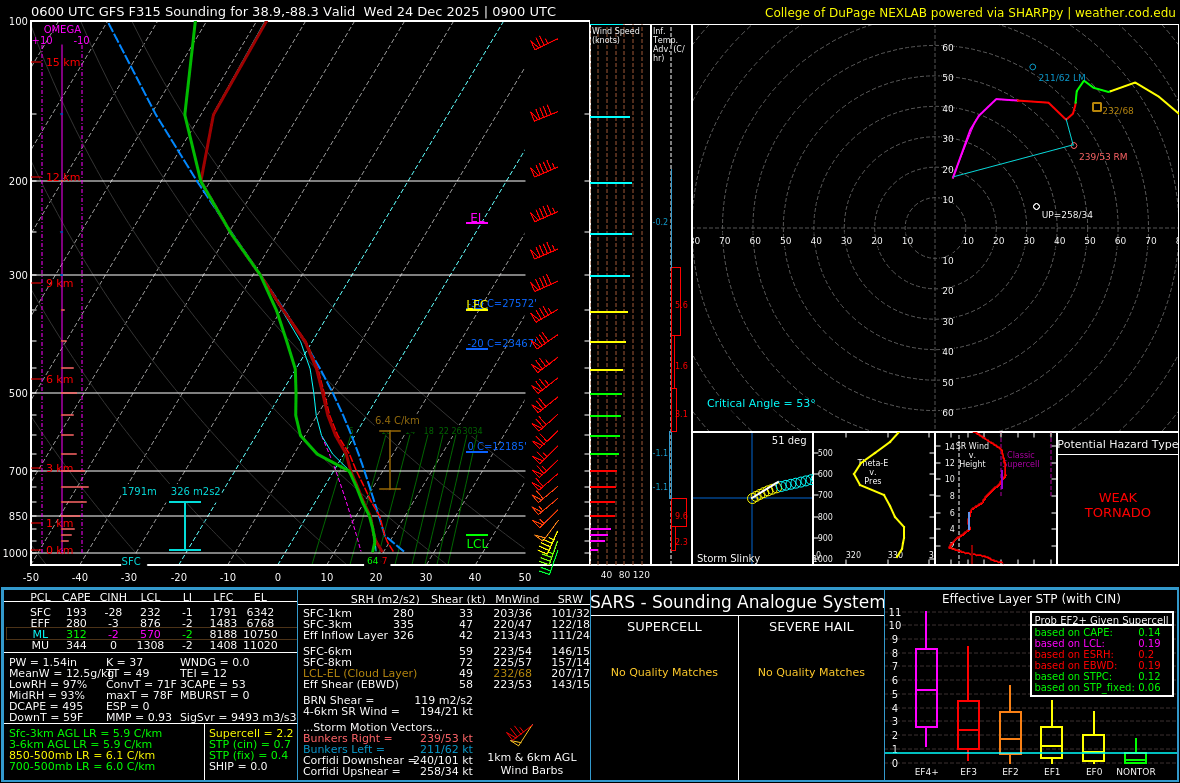The image size is (1180, 783).
Task: Click the orange square 232/68 hodograph marker
Action: click(1096, 107)
